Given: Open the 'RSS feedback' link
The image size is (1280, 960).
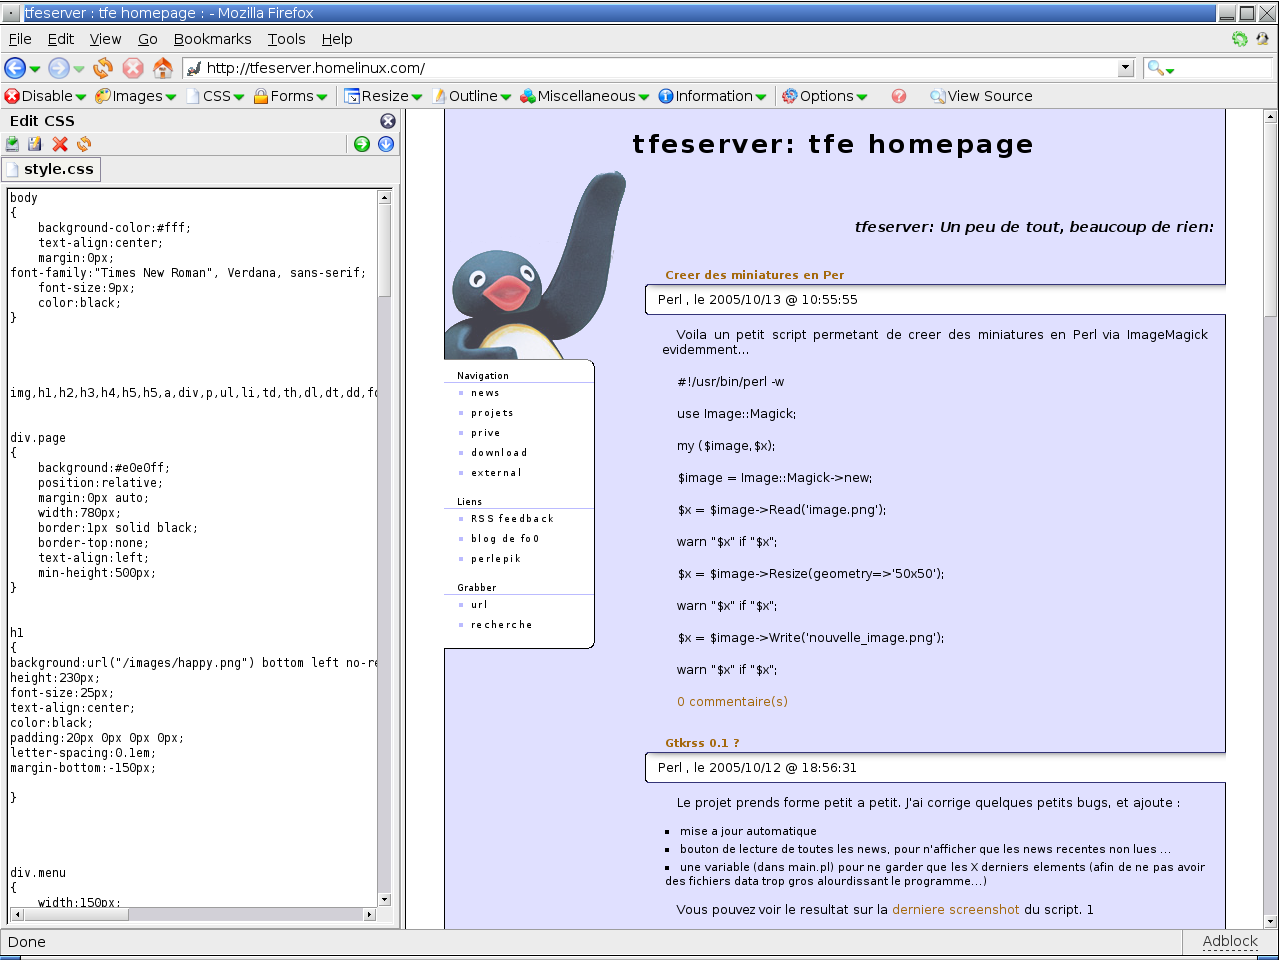Looking at the screenshot, I should [x=512, y=519].
